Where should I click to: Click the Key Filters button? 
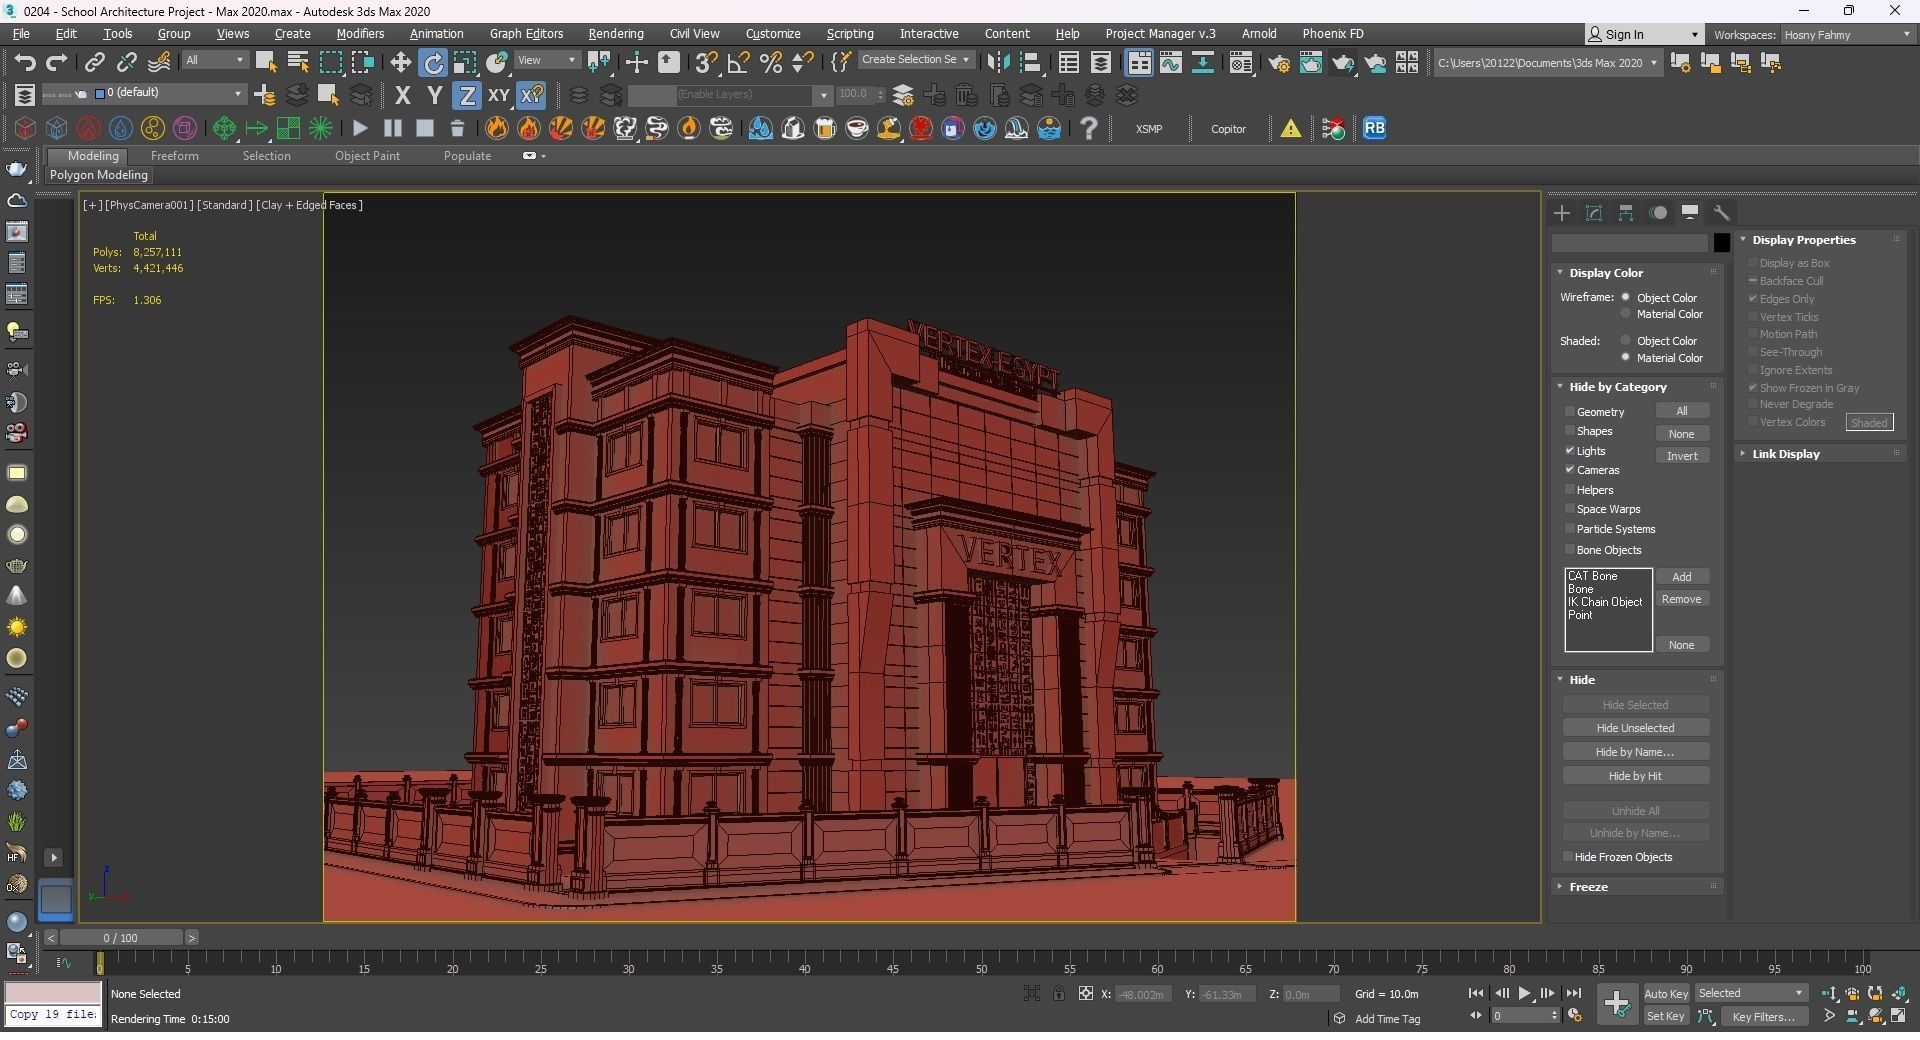click(1763, 1016)
